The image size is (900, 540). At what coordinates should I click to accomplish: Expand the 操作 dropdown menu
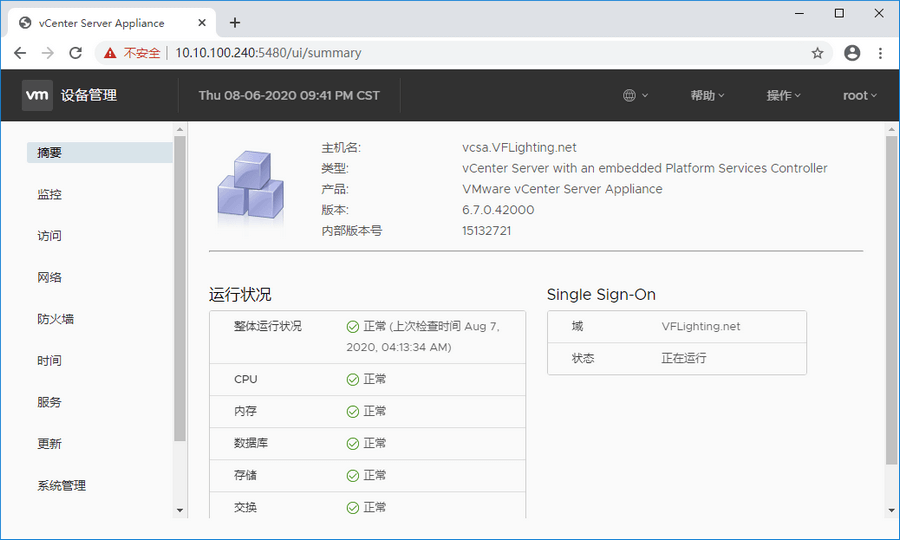(x=783, y=95)
